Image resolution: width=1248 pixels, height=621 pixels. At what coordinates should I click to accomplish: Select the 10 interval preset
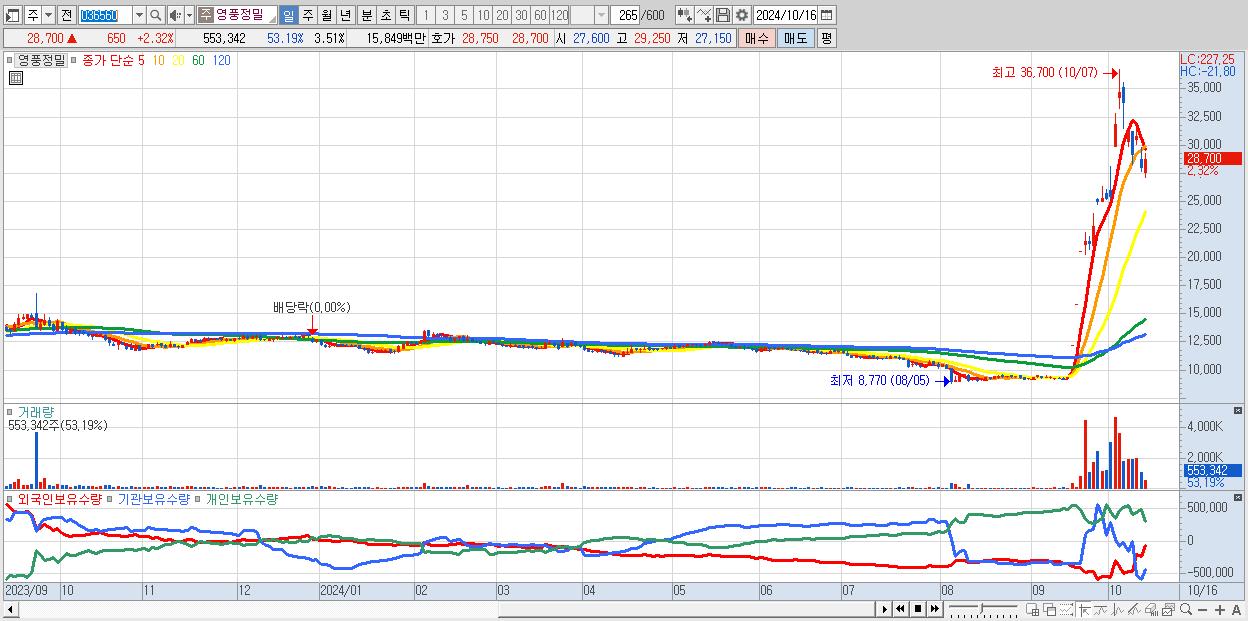pyautogui.click(x=483, y=15)
